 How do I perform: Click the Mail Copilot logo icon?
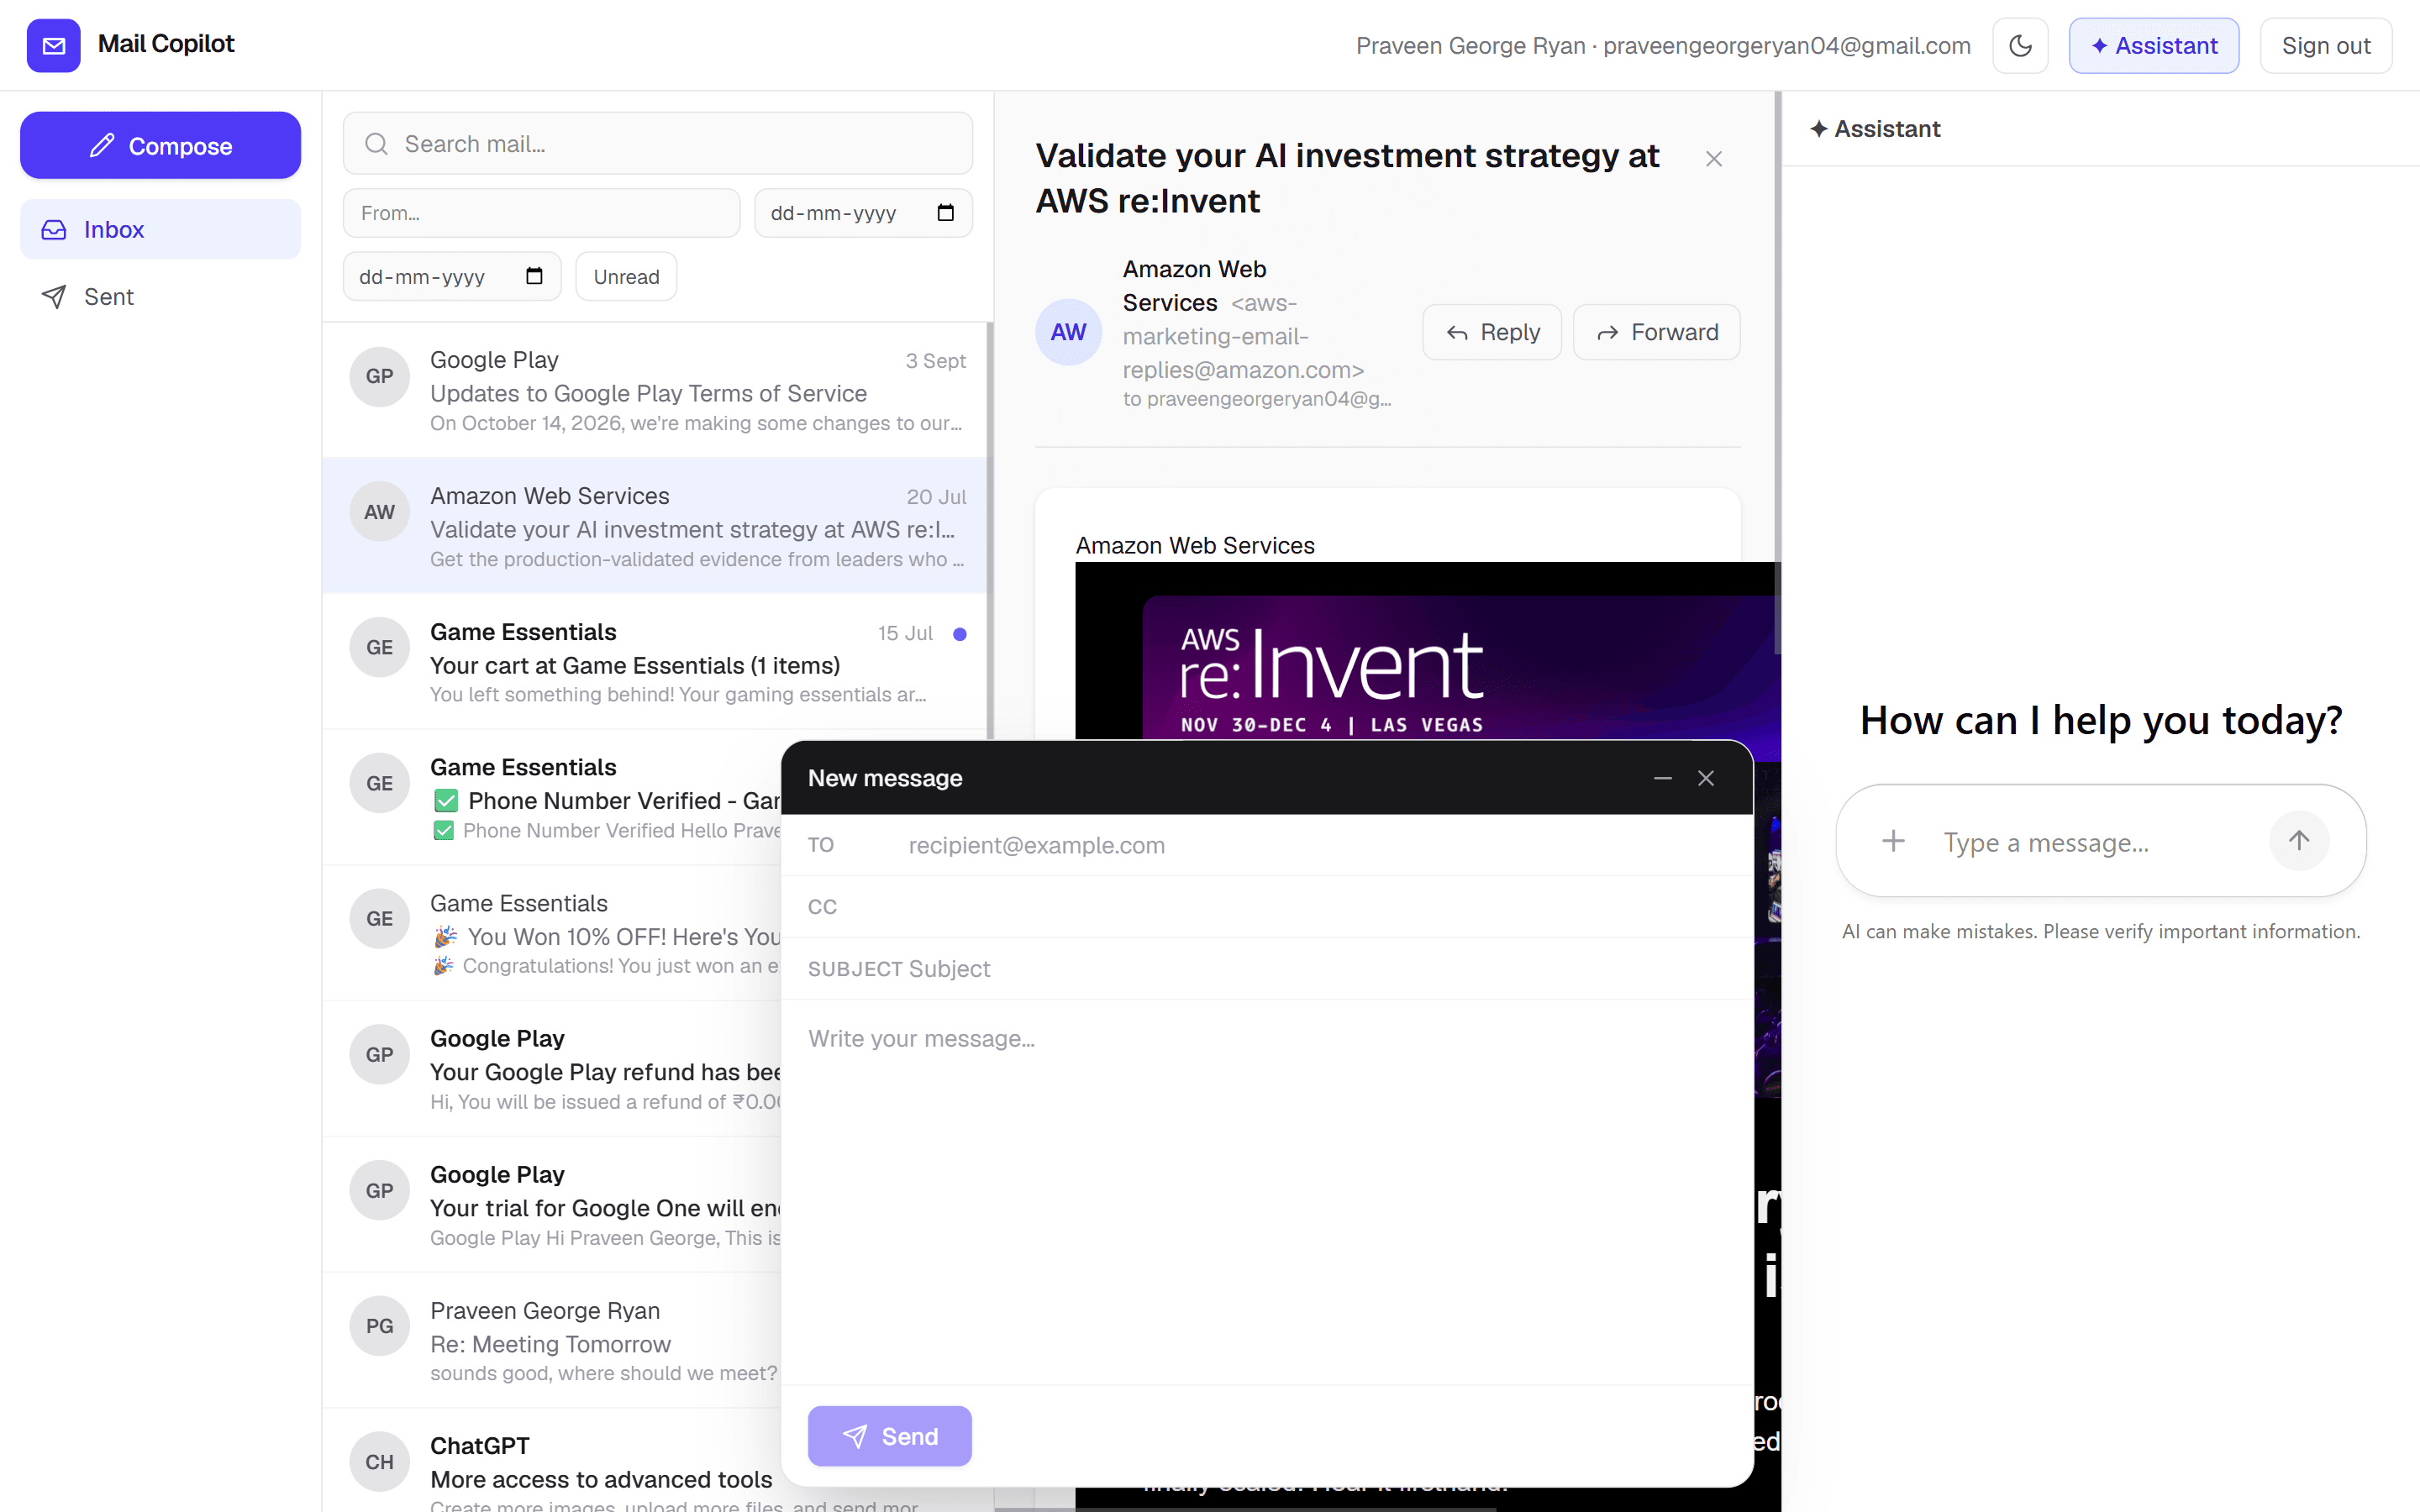[x=53, y=45]
